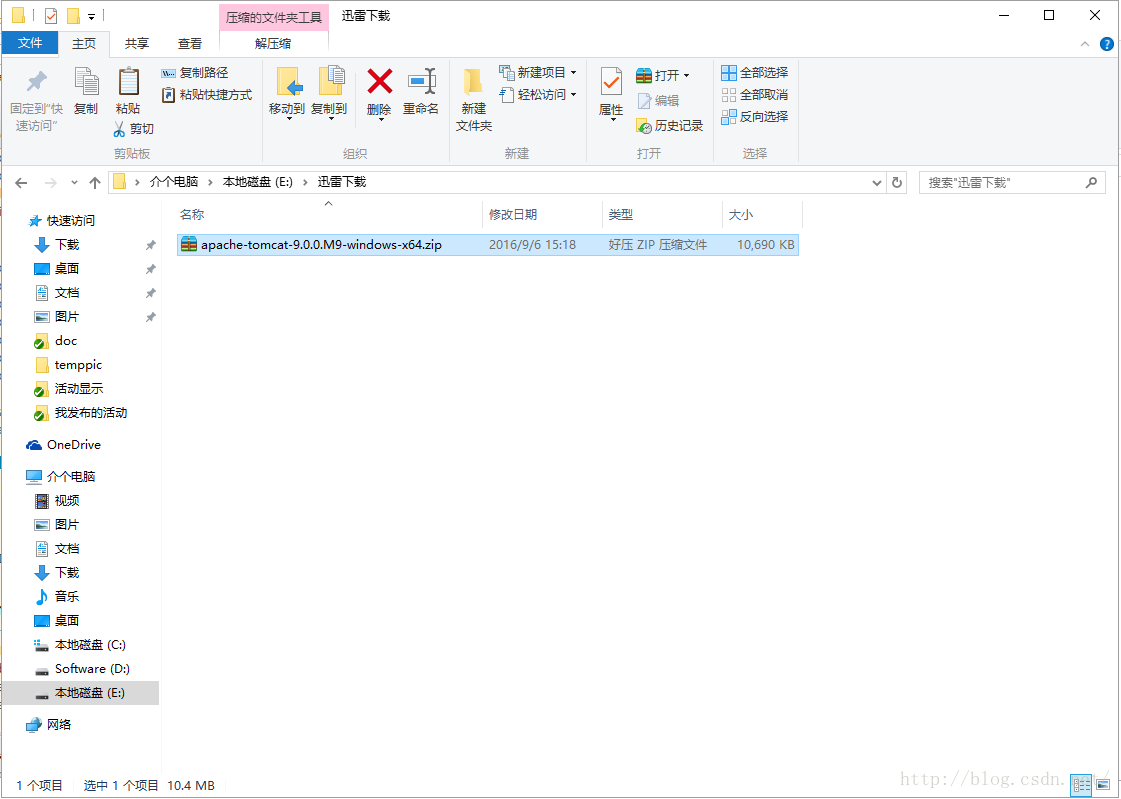Open pinned Documents (文档) under Quick access
Screen dimensions: 1121x799
point(57,293)
